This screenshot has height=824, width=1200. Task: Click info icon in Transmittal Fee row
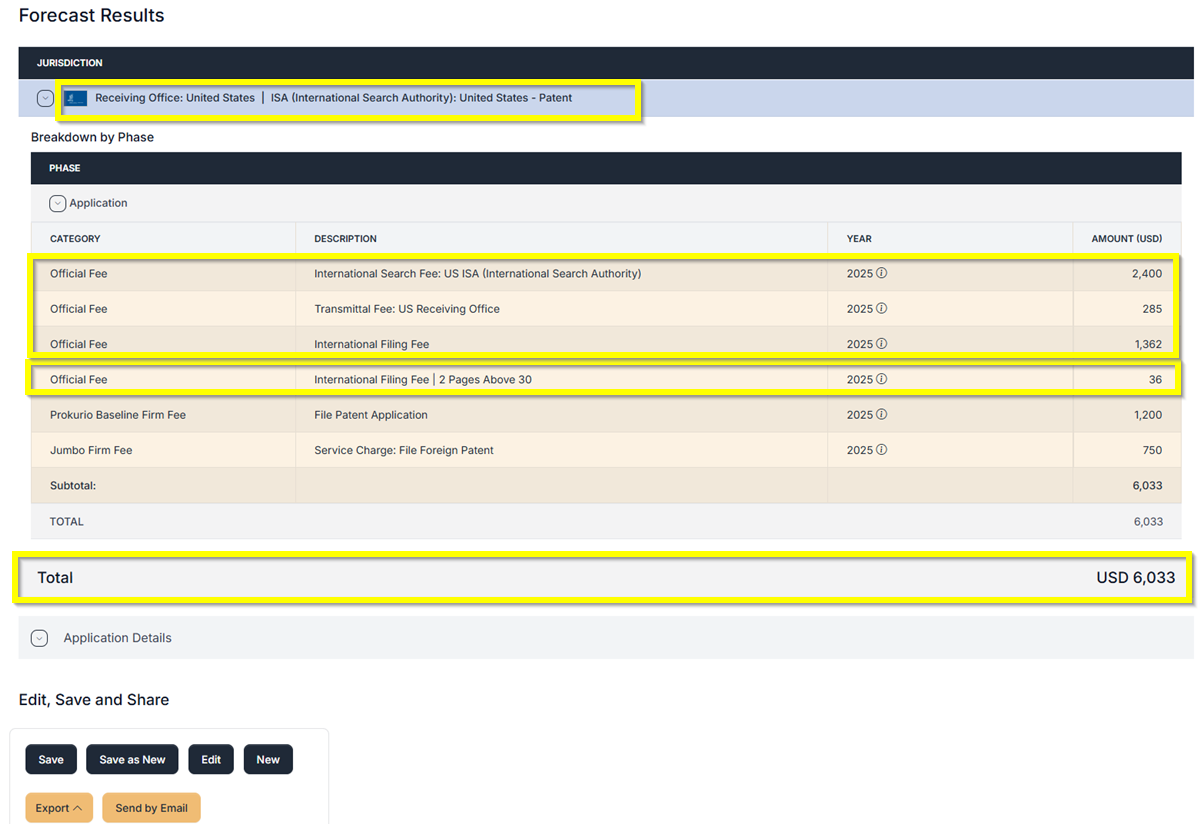click(881, 308)
